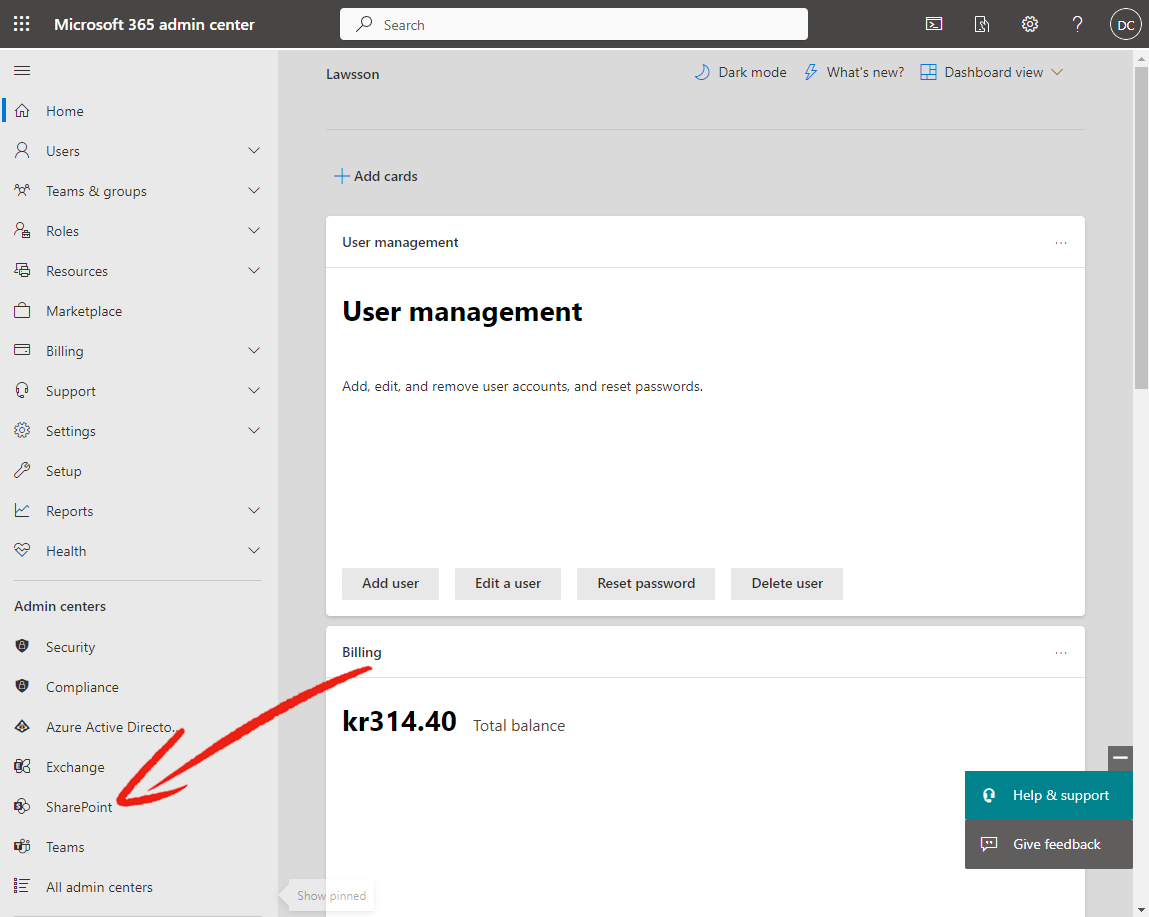Minimize the Help & support widget
The height and width of the screenshot is (917, 1149).
click(x=1120, y=758)
